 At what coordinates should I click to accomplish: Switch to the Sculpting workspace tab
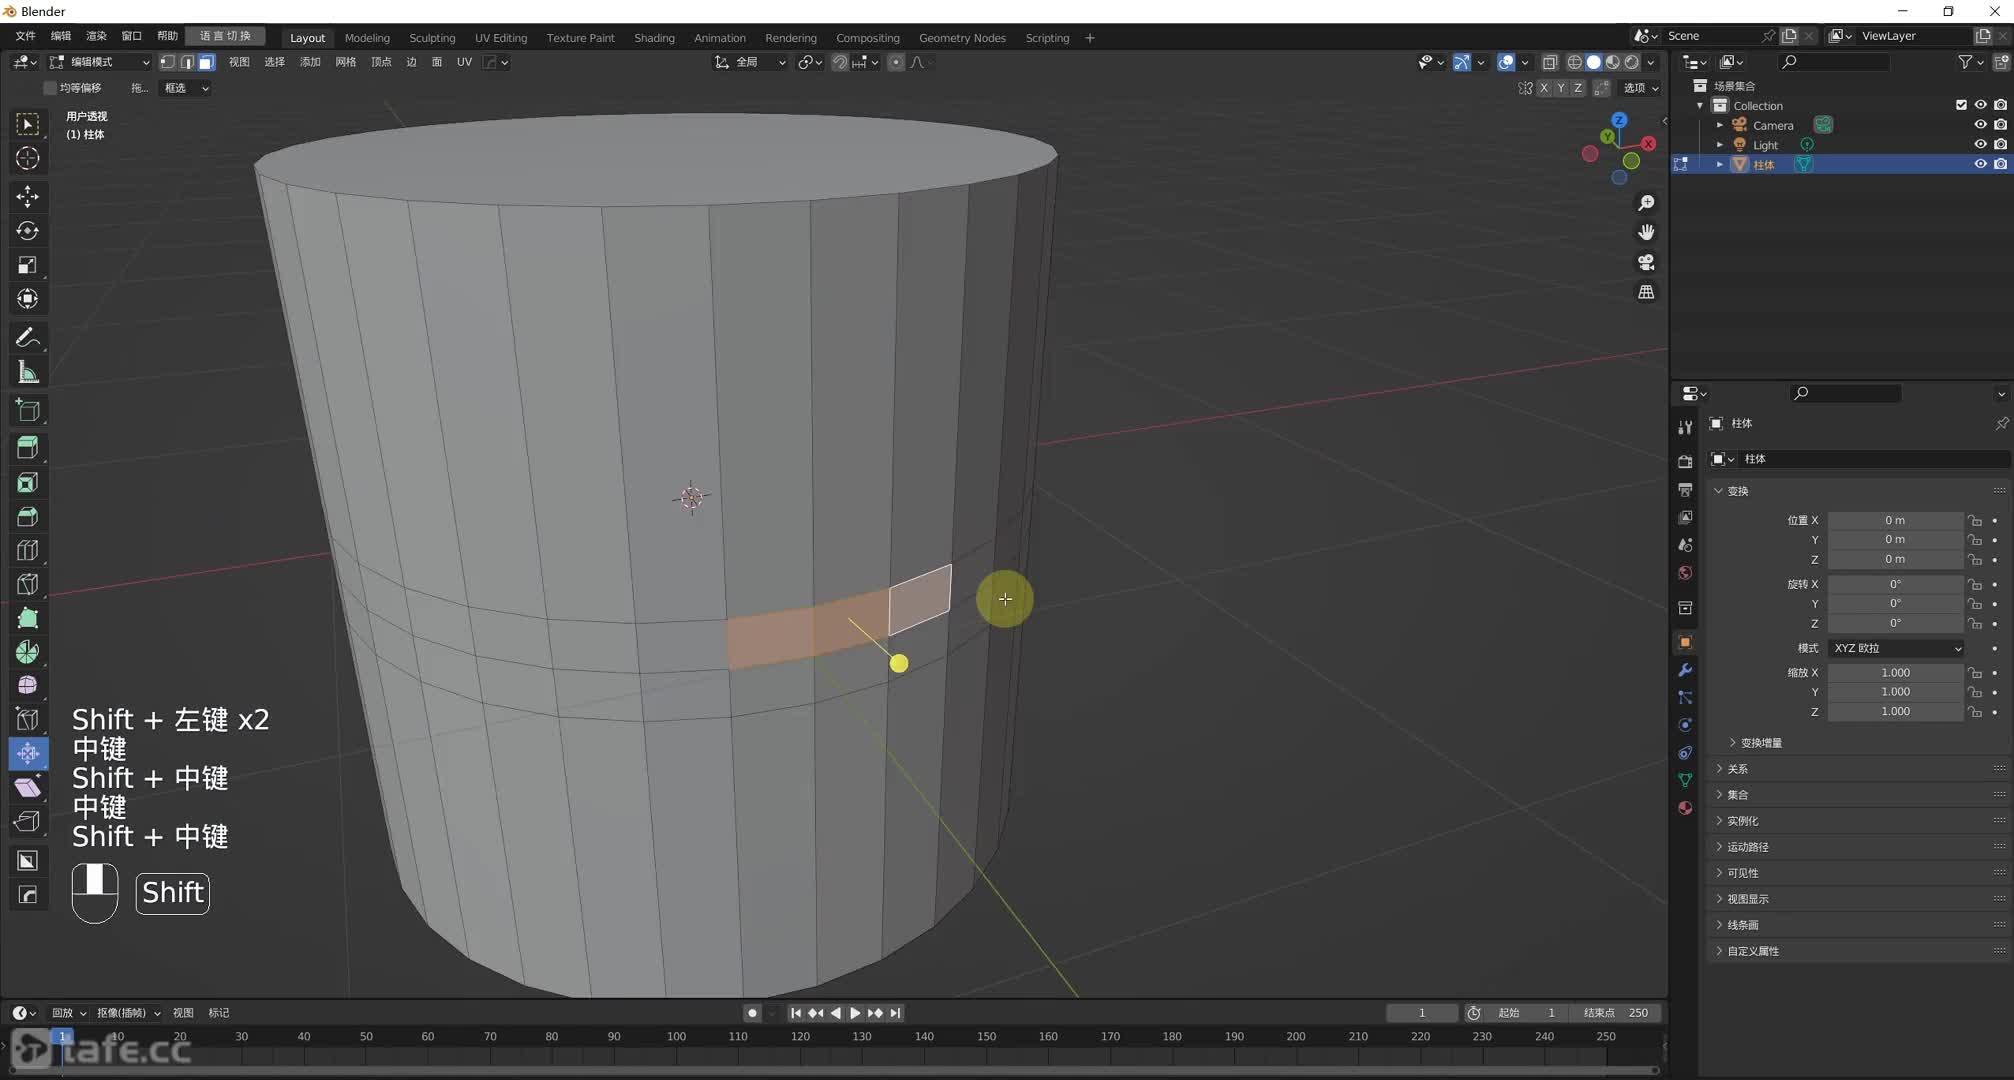point(432,38)
